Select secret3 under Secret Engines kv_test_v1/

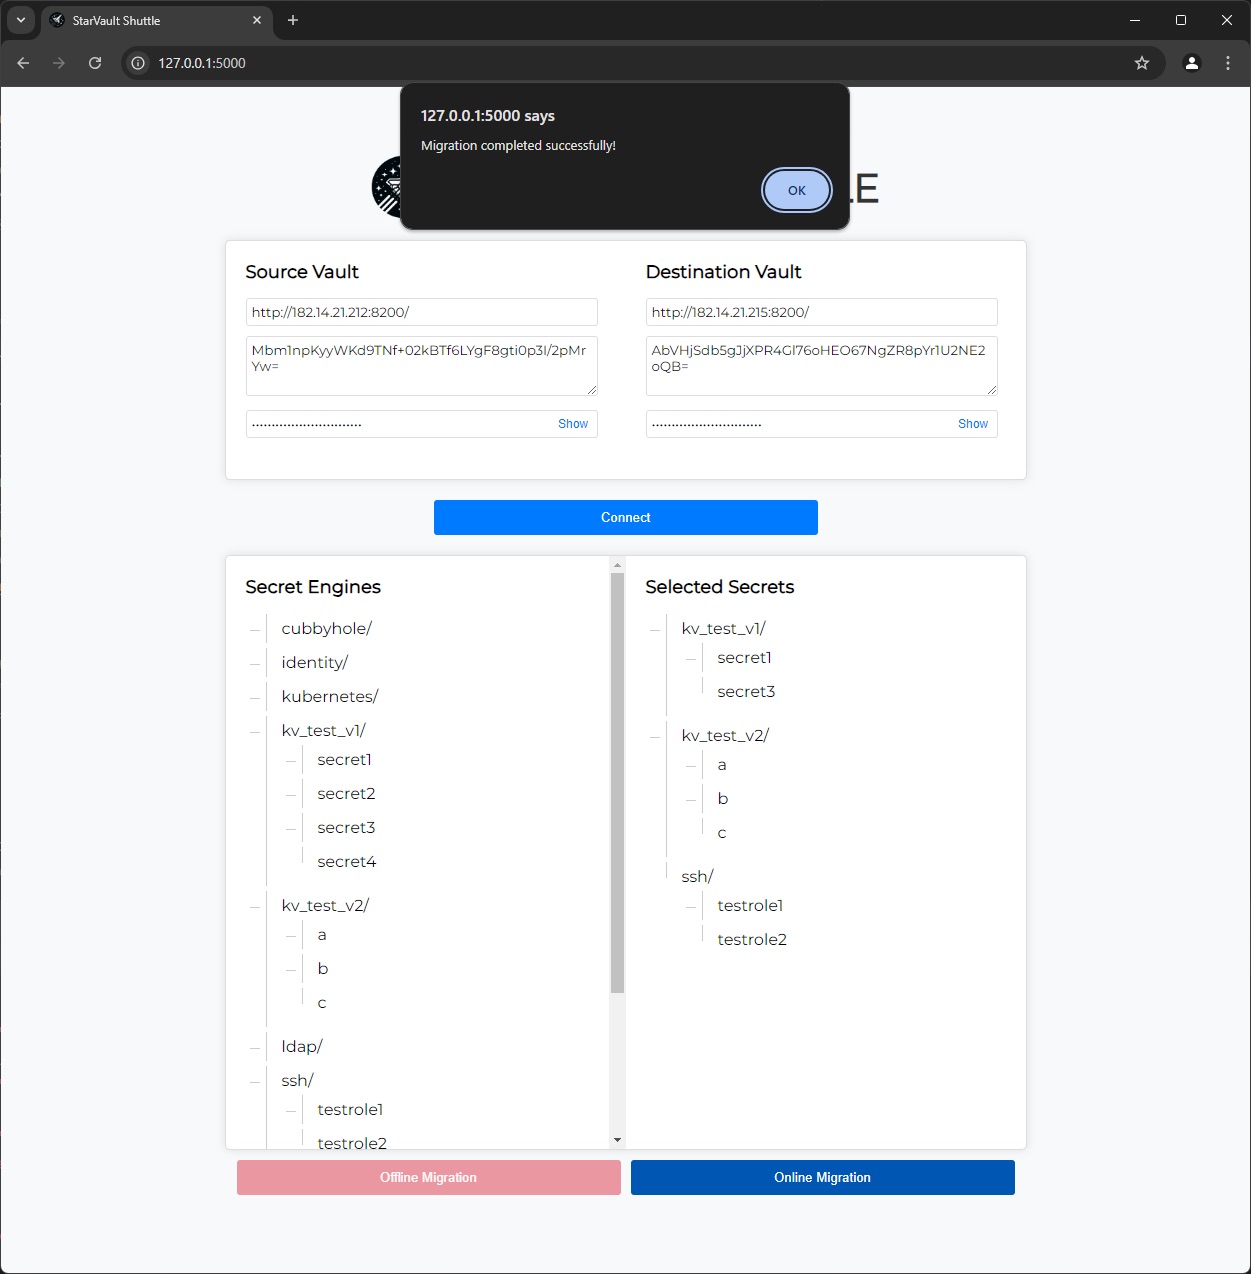346,828
